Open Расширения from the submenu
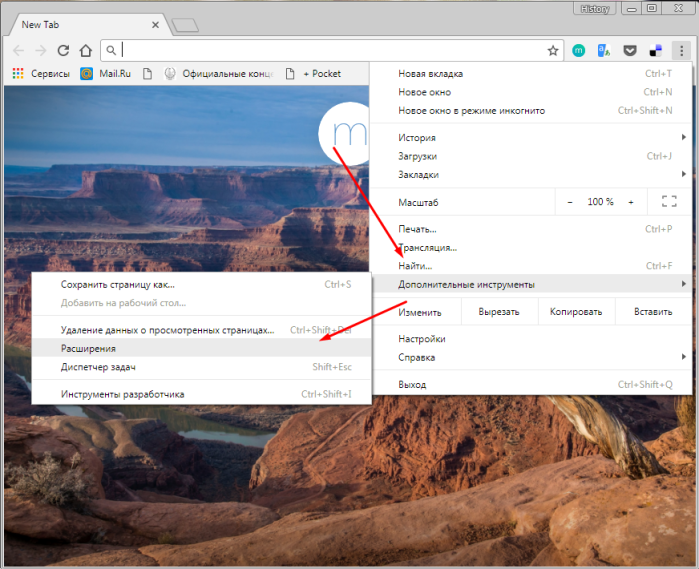The height and width of the screenshot is (569, 699). pos(201,349)
